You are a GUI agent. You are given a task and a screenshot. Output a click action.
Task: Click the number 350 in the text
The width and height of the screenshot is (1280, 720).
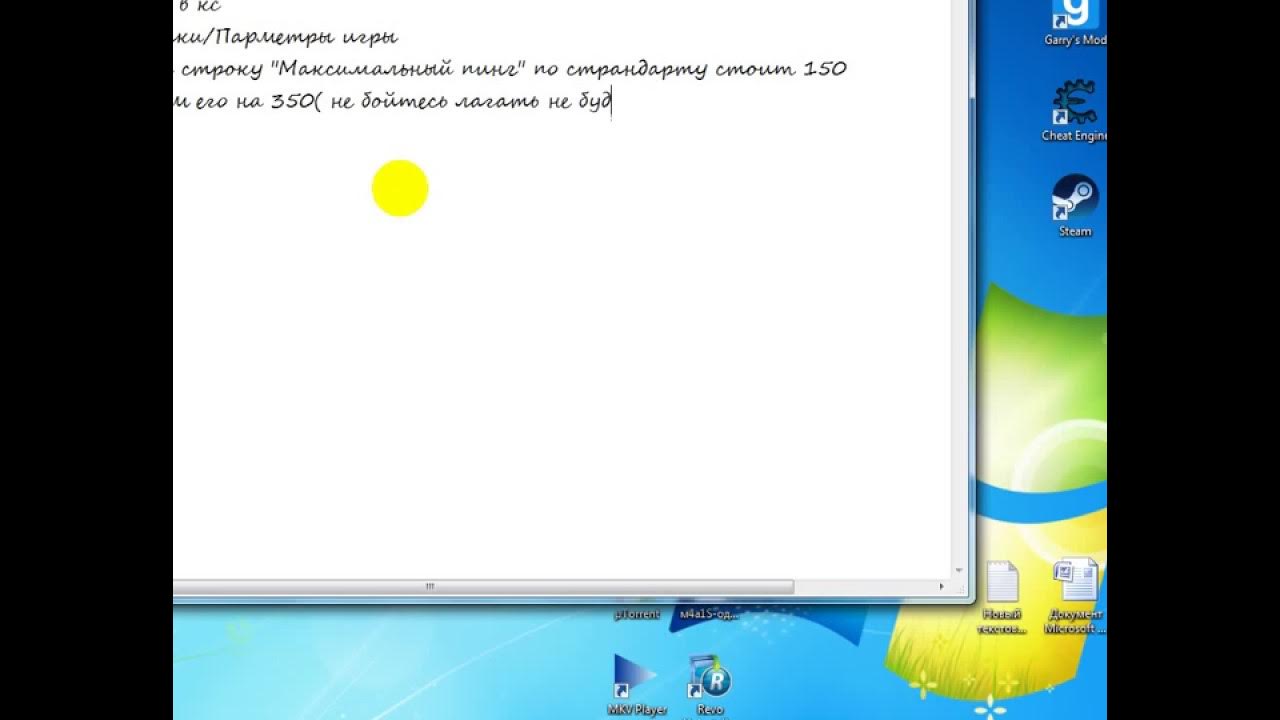293,101
